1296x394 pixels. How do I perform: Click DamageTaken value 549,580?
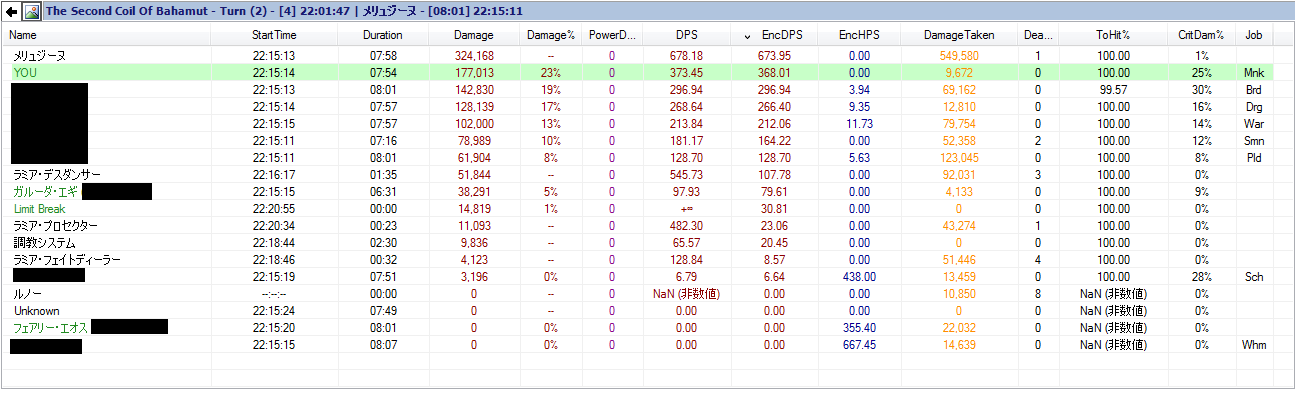959,56
